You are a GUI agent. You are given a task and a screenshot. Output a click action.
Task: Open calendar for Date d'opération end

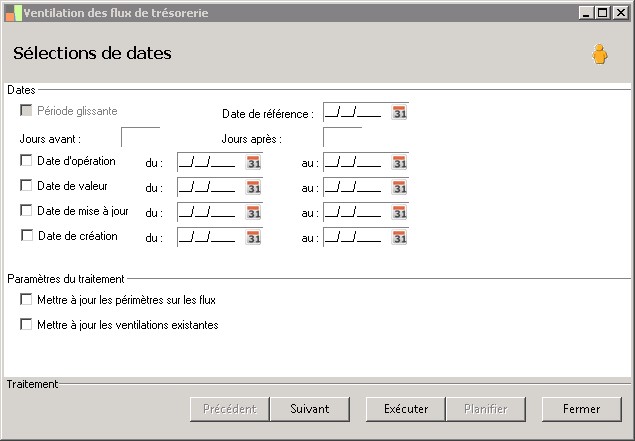coord(400,162)
